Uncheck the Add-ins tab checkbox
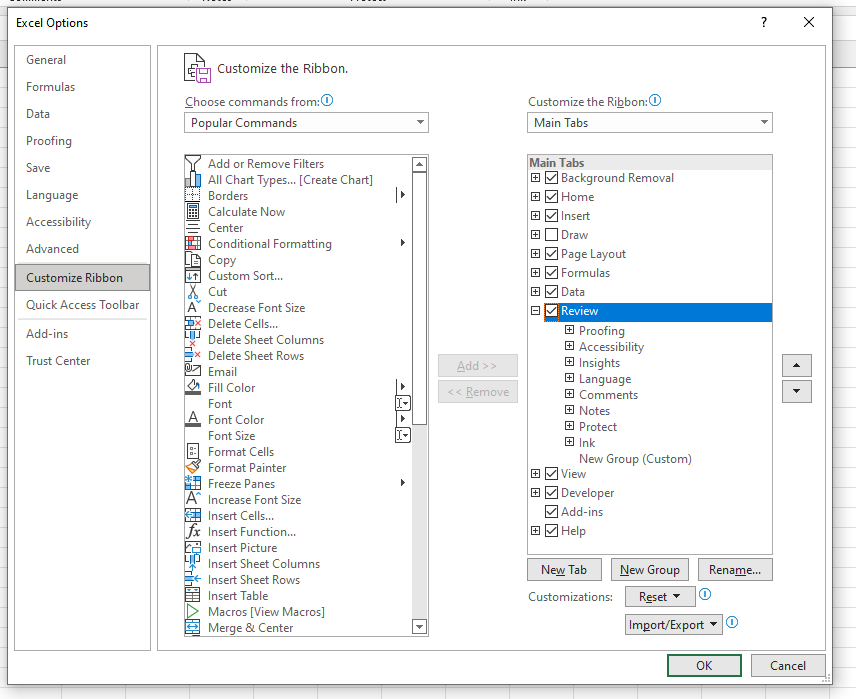Image resolution: width=856 pixels, height=699 pixels. click(551, 512)
